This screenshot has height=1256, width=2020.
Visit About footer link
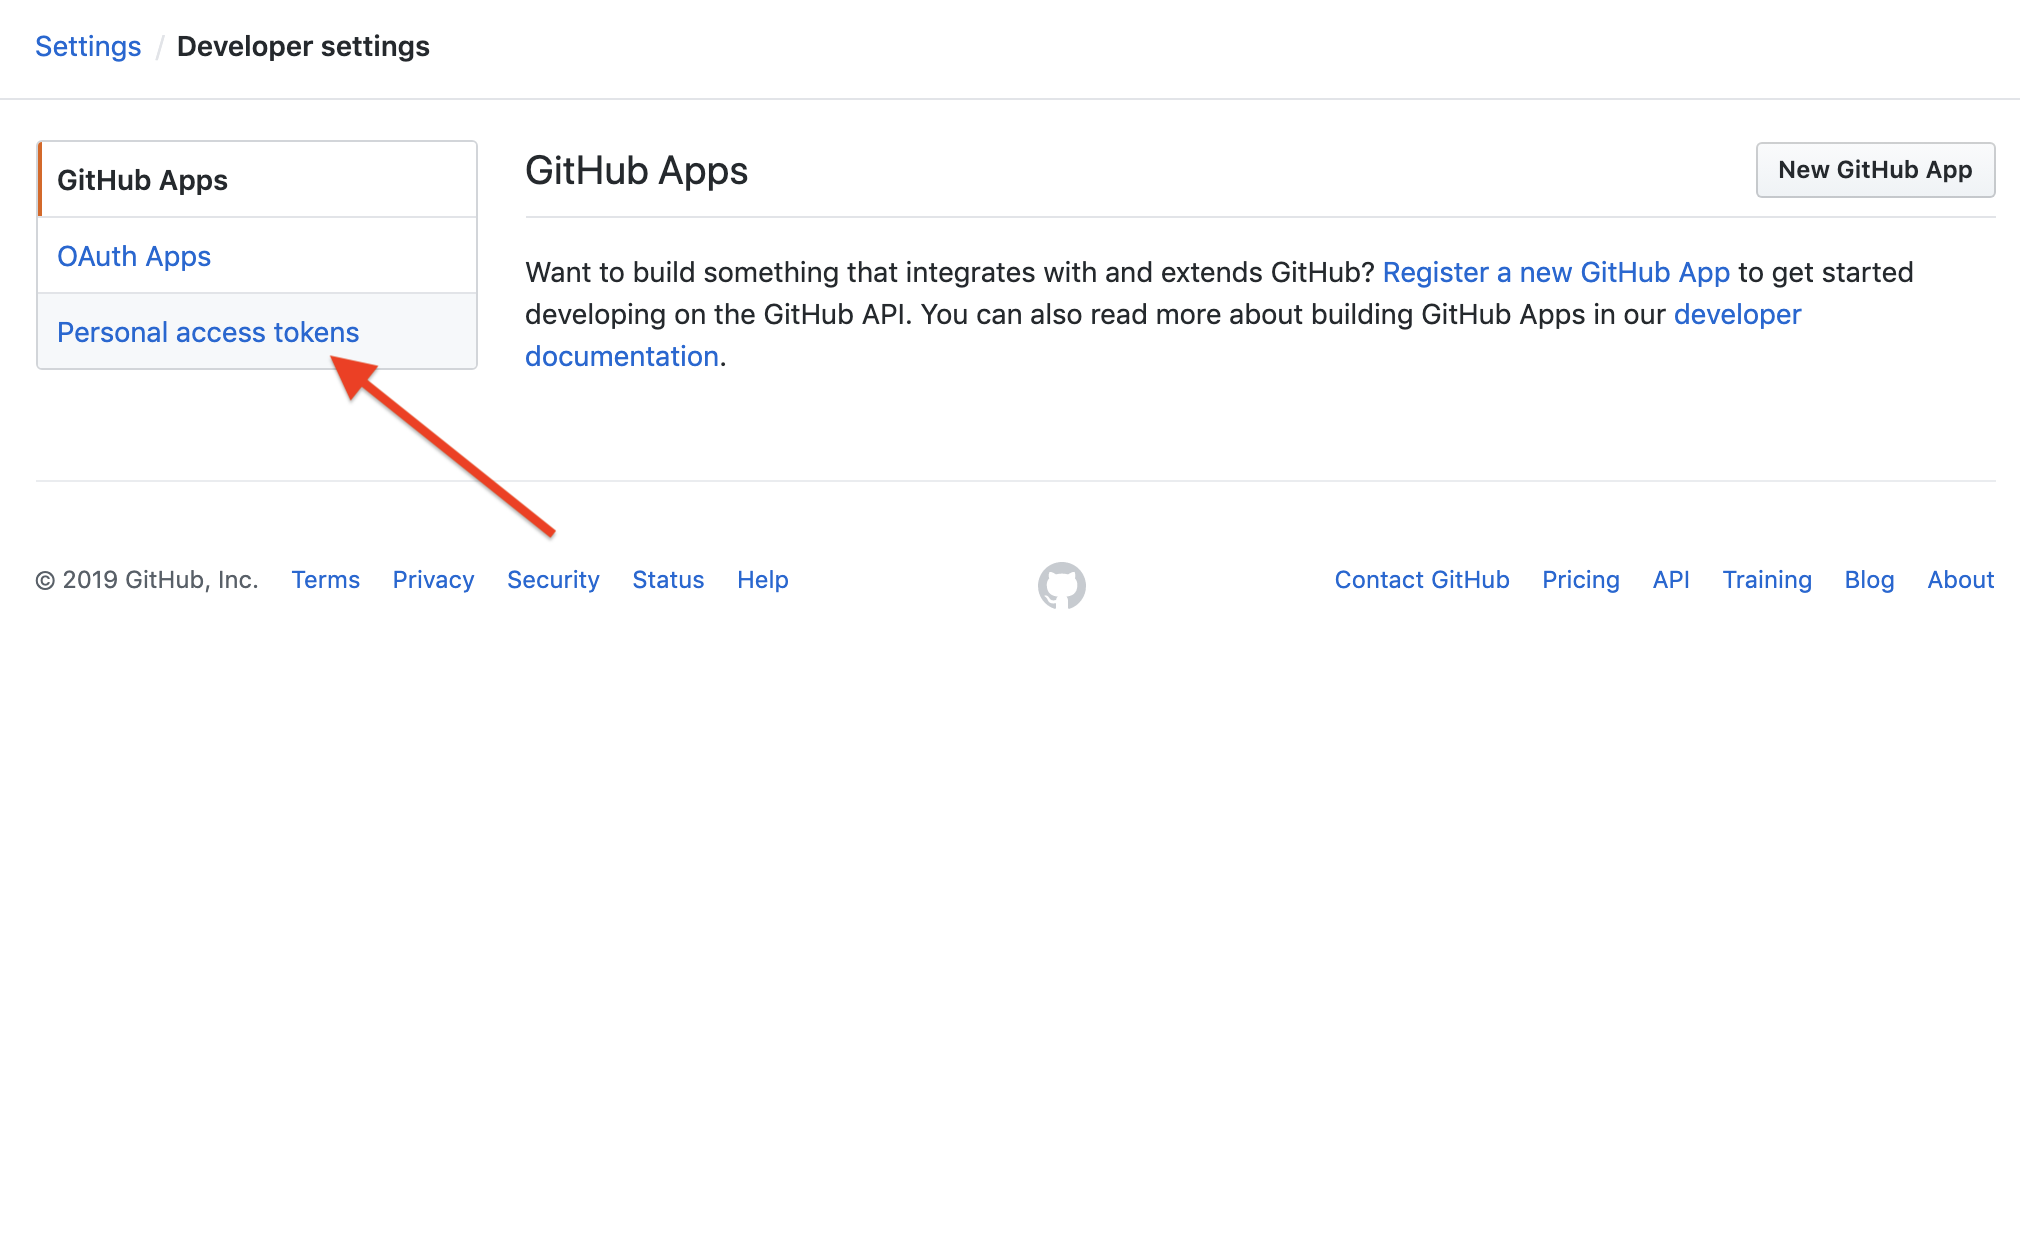[1961, 580]
